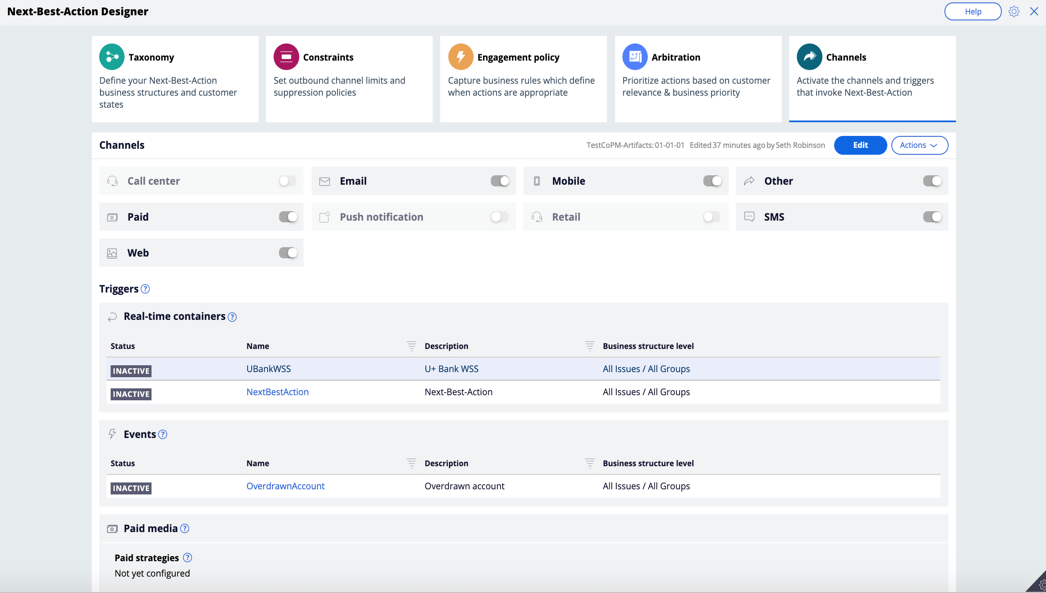Open the Description filter in the Events table
The width and height of the screenshot is (1046, 593).
coord(590,463)
